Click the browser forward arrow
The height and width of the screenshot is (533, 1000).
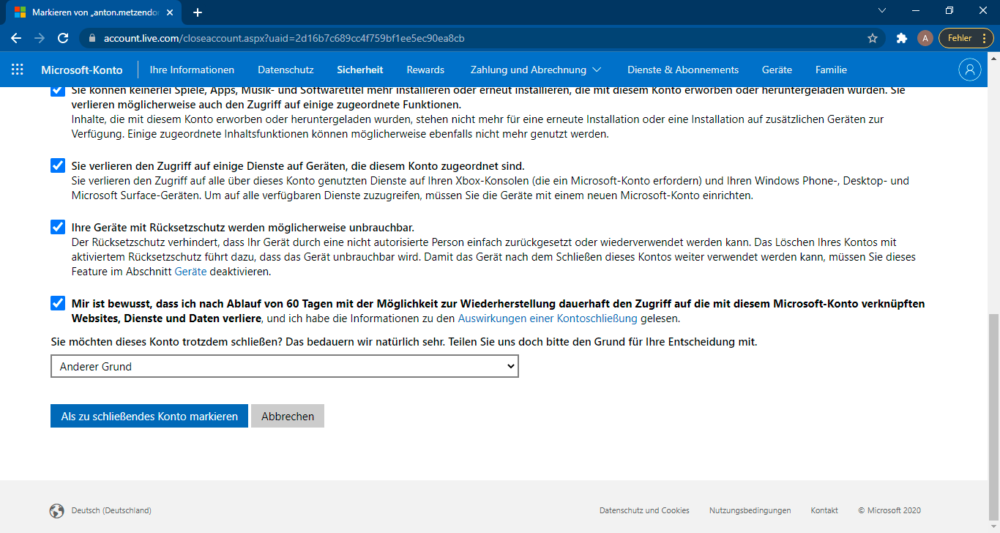(40, 38)
